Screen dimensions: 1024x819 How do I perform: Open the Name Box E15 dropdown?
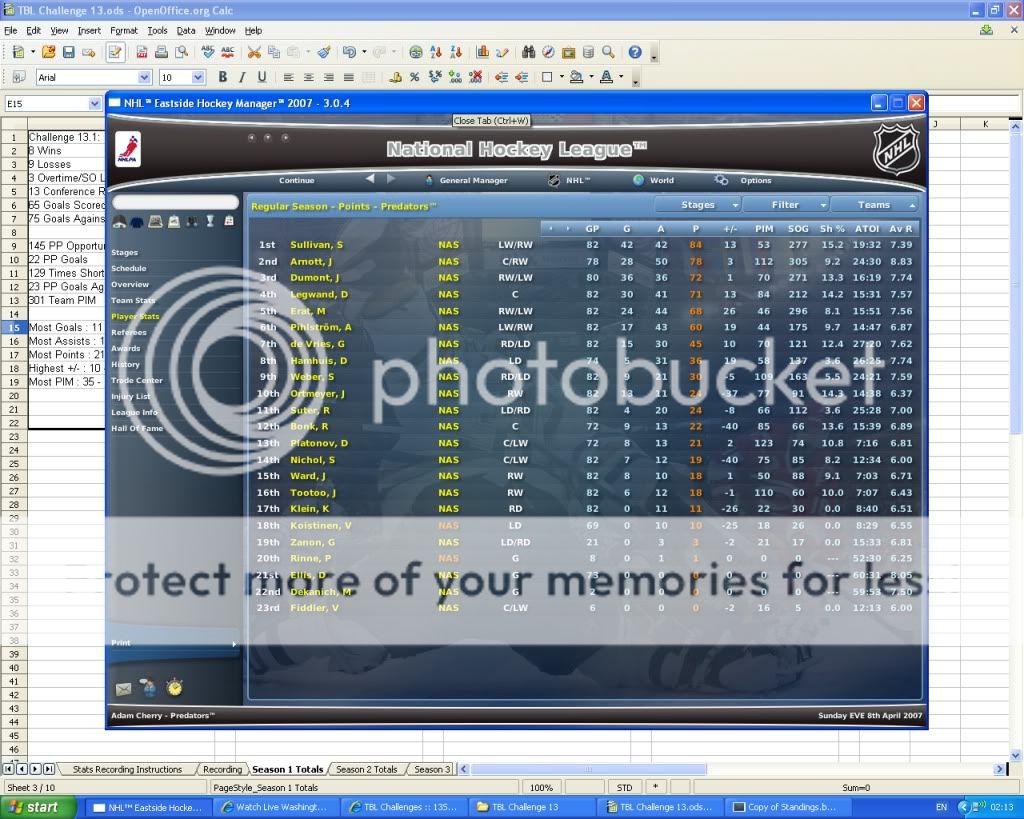(x=94, y=103)
